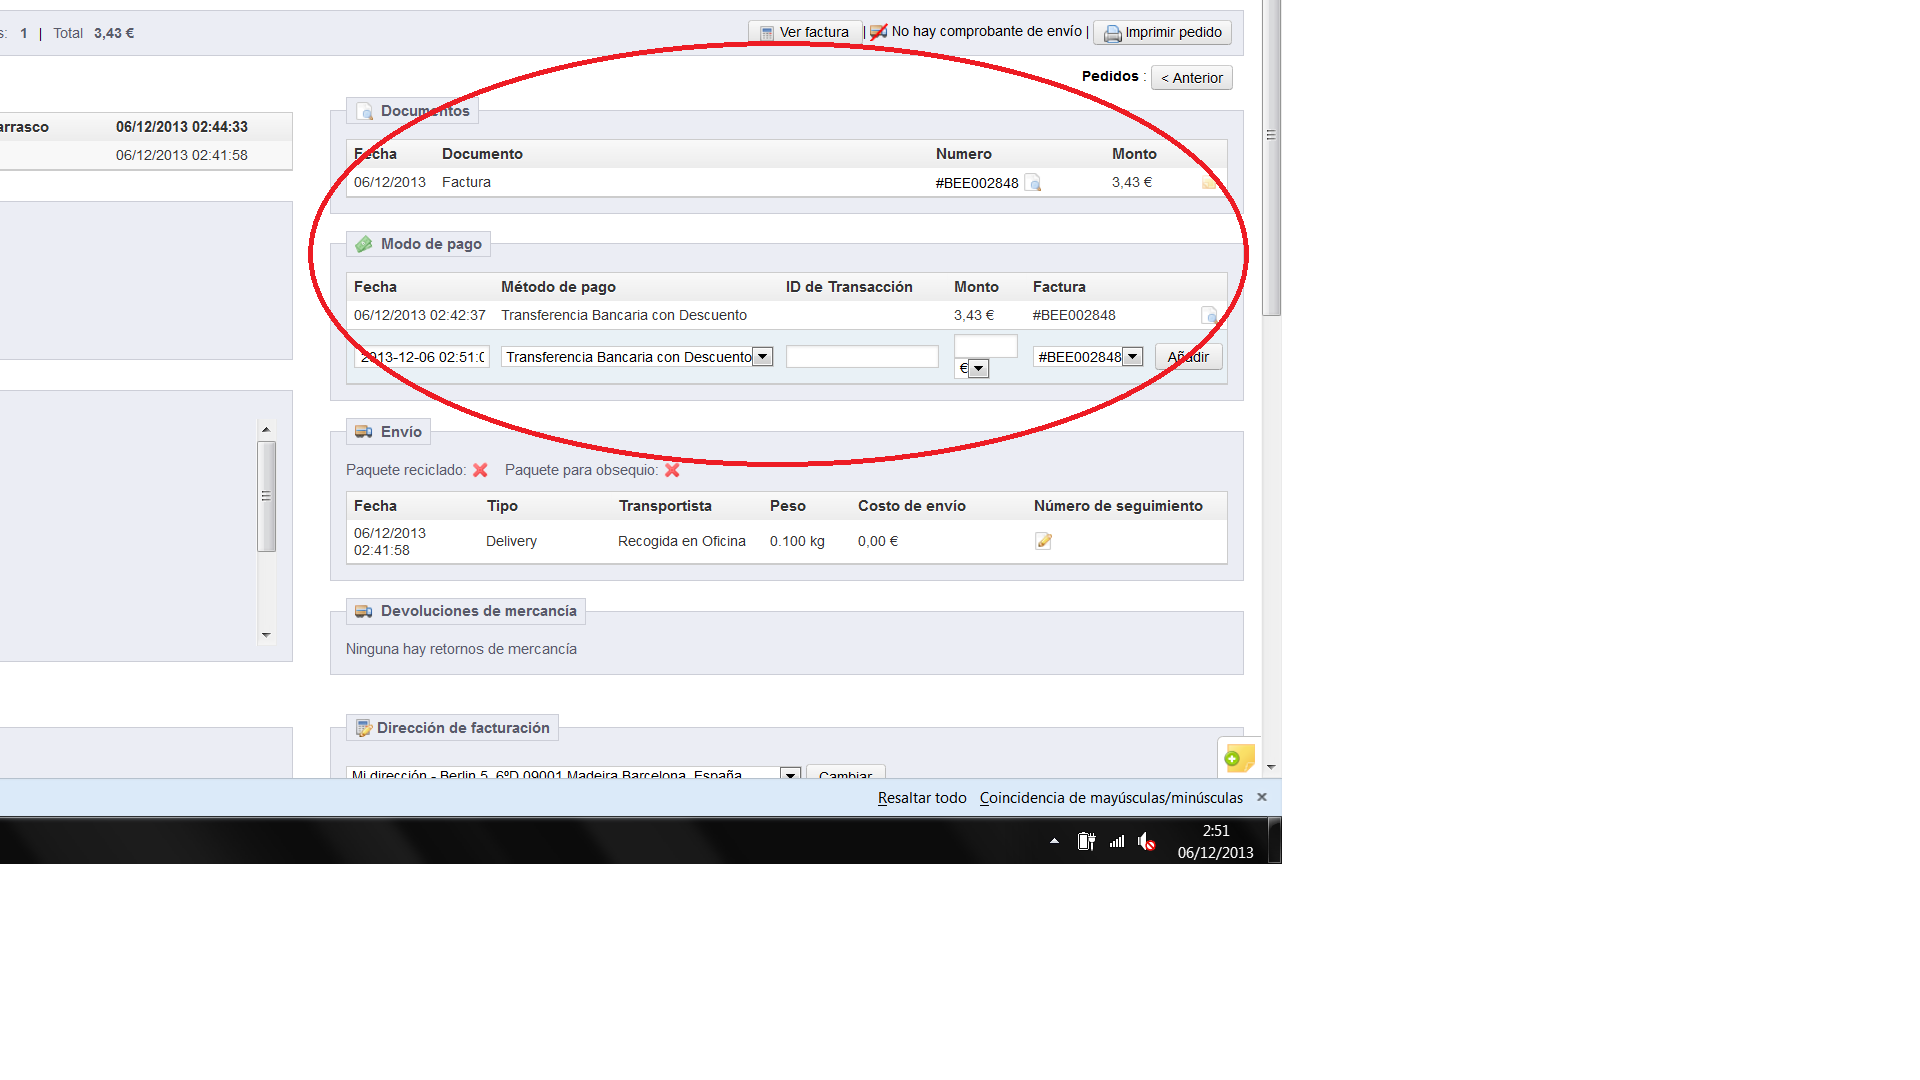Viewport: 1920px width, 1080px height.
Task: Toggle Coincidencia de mayúsculas/minúsculas option
Action: tap(1111, 798)
